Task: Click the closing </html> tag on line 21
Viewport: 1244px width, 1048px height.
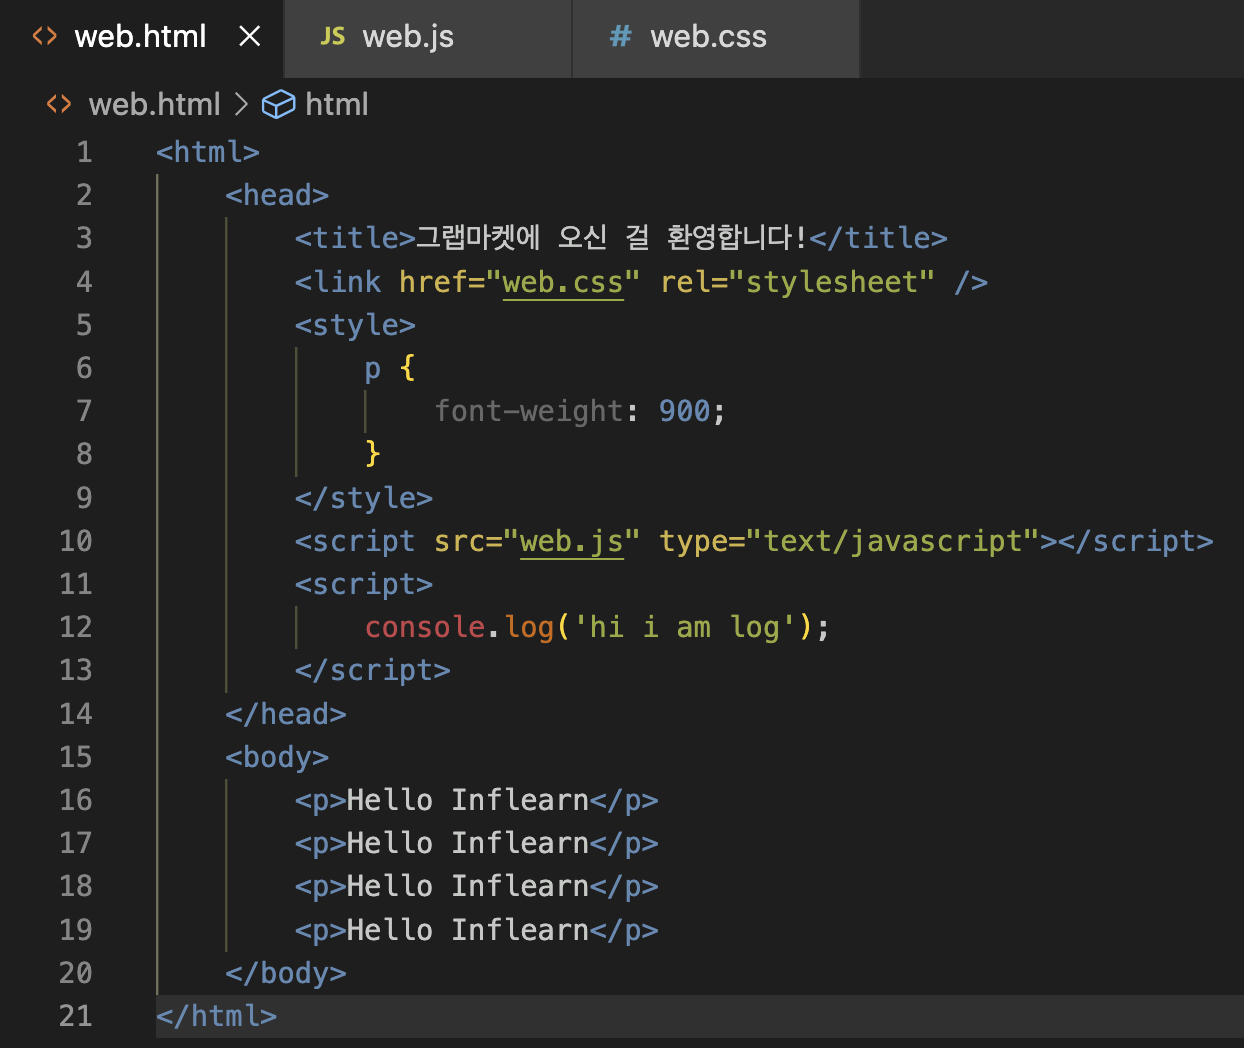Action: point(217,1016)
